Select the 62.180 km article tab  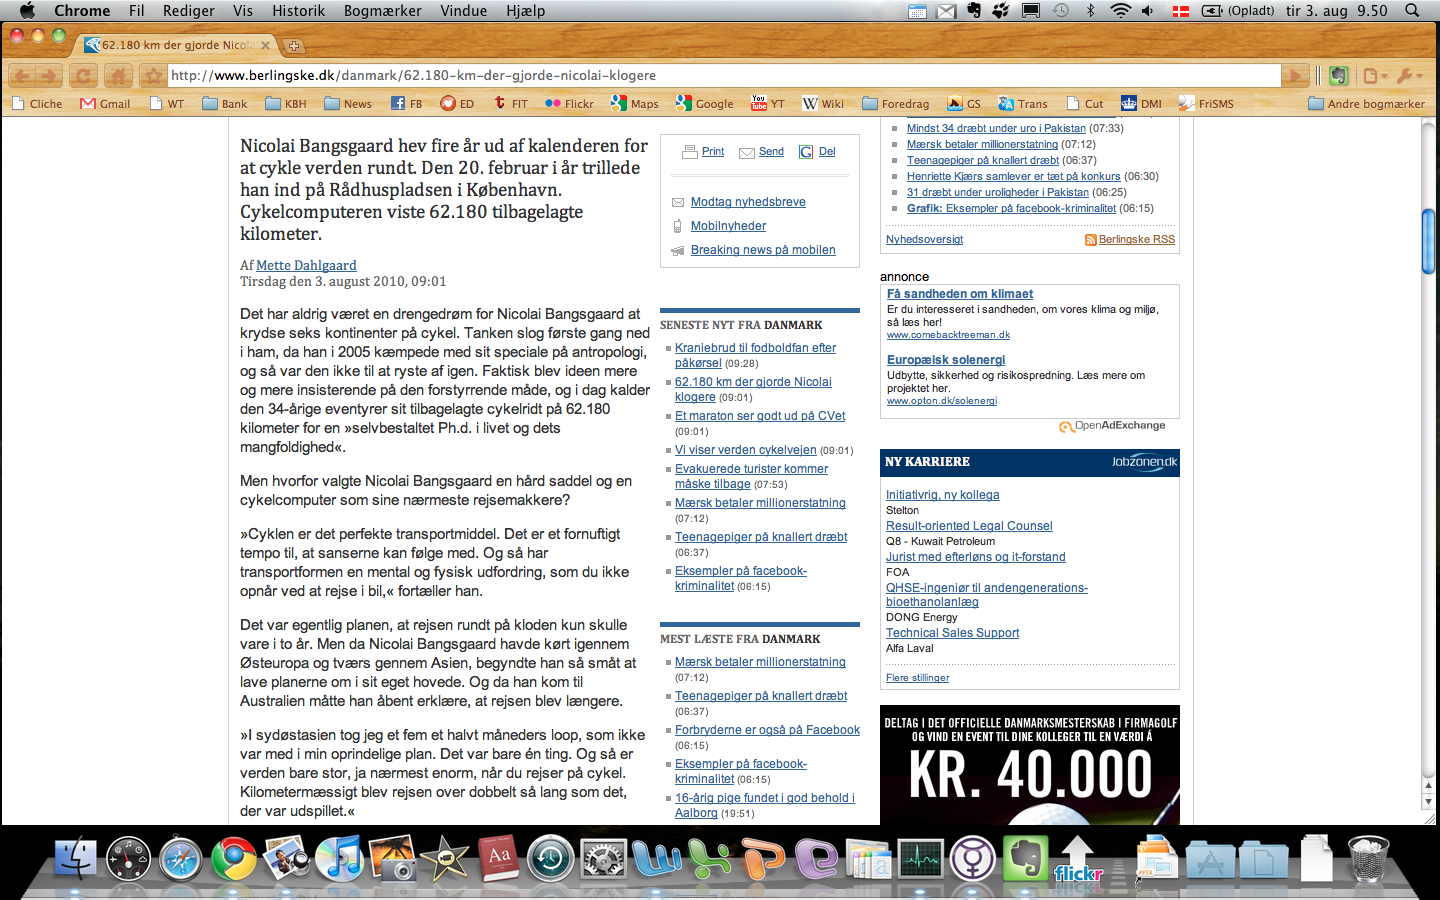[x=178, y=45]
